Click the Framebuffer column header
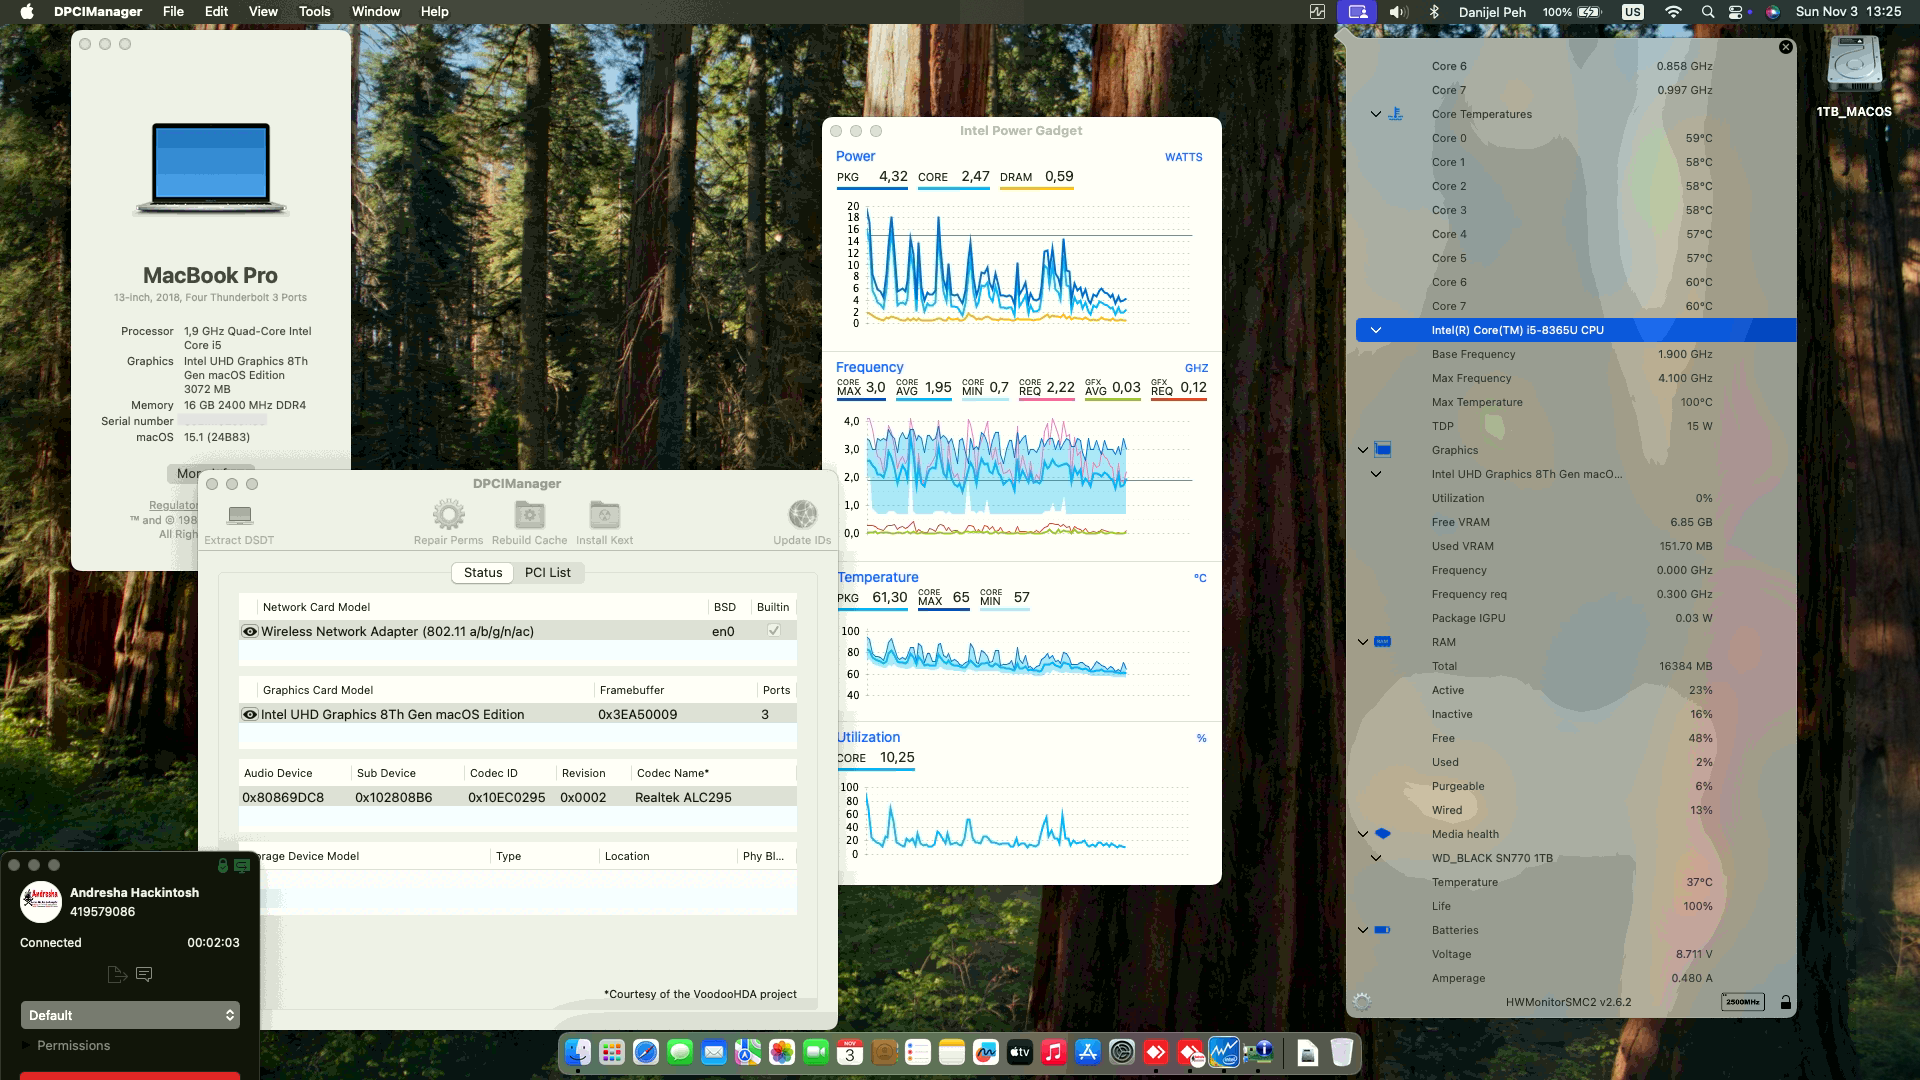Screen dimensions: 1920x1080 pos(632,690)
